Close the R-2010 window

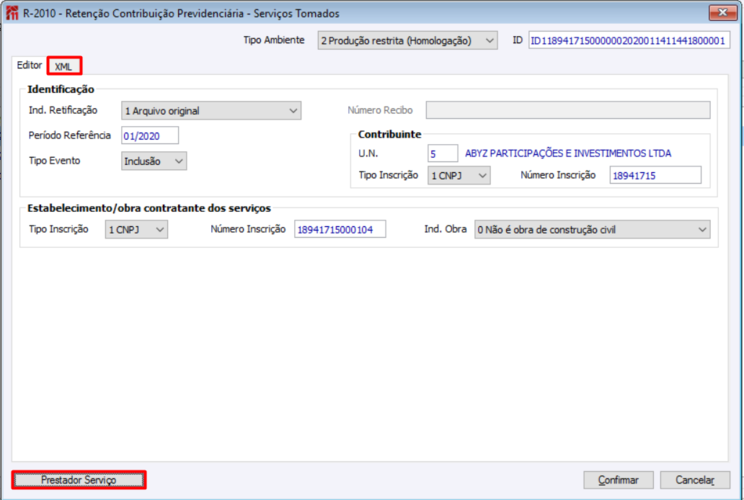pyautogui.click(x=723, y=13)
